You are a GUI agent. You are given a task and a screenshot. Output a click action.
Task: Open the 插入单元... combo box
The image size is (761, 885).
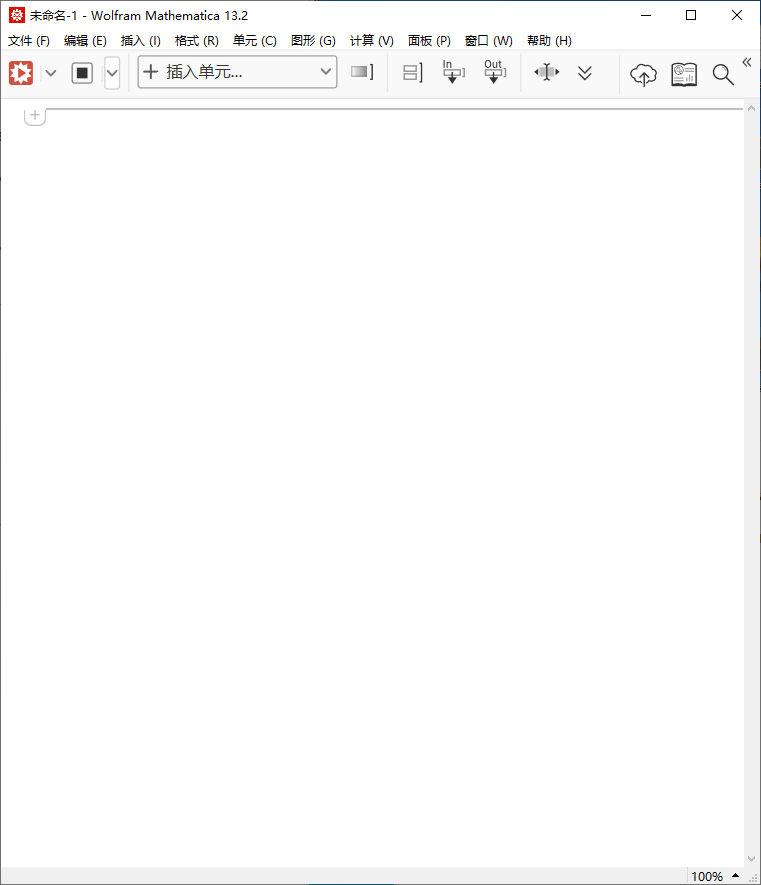(x=238, y=72)
